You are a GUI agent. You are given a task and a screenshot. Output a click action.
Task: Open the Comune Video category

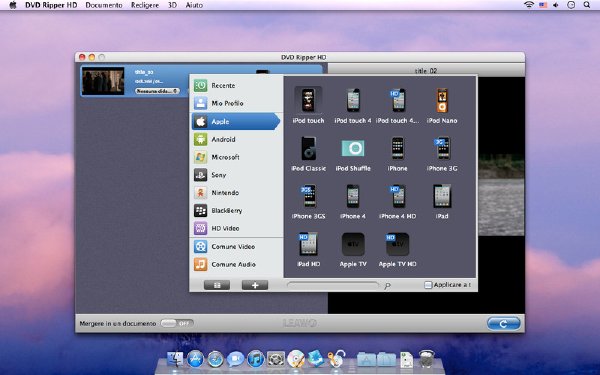coord(236,246)
